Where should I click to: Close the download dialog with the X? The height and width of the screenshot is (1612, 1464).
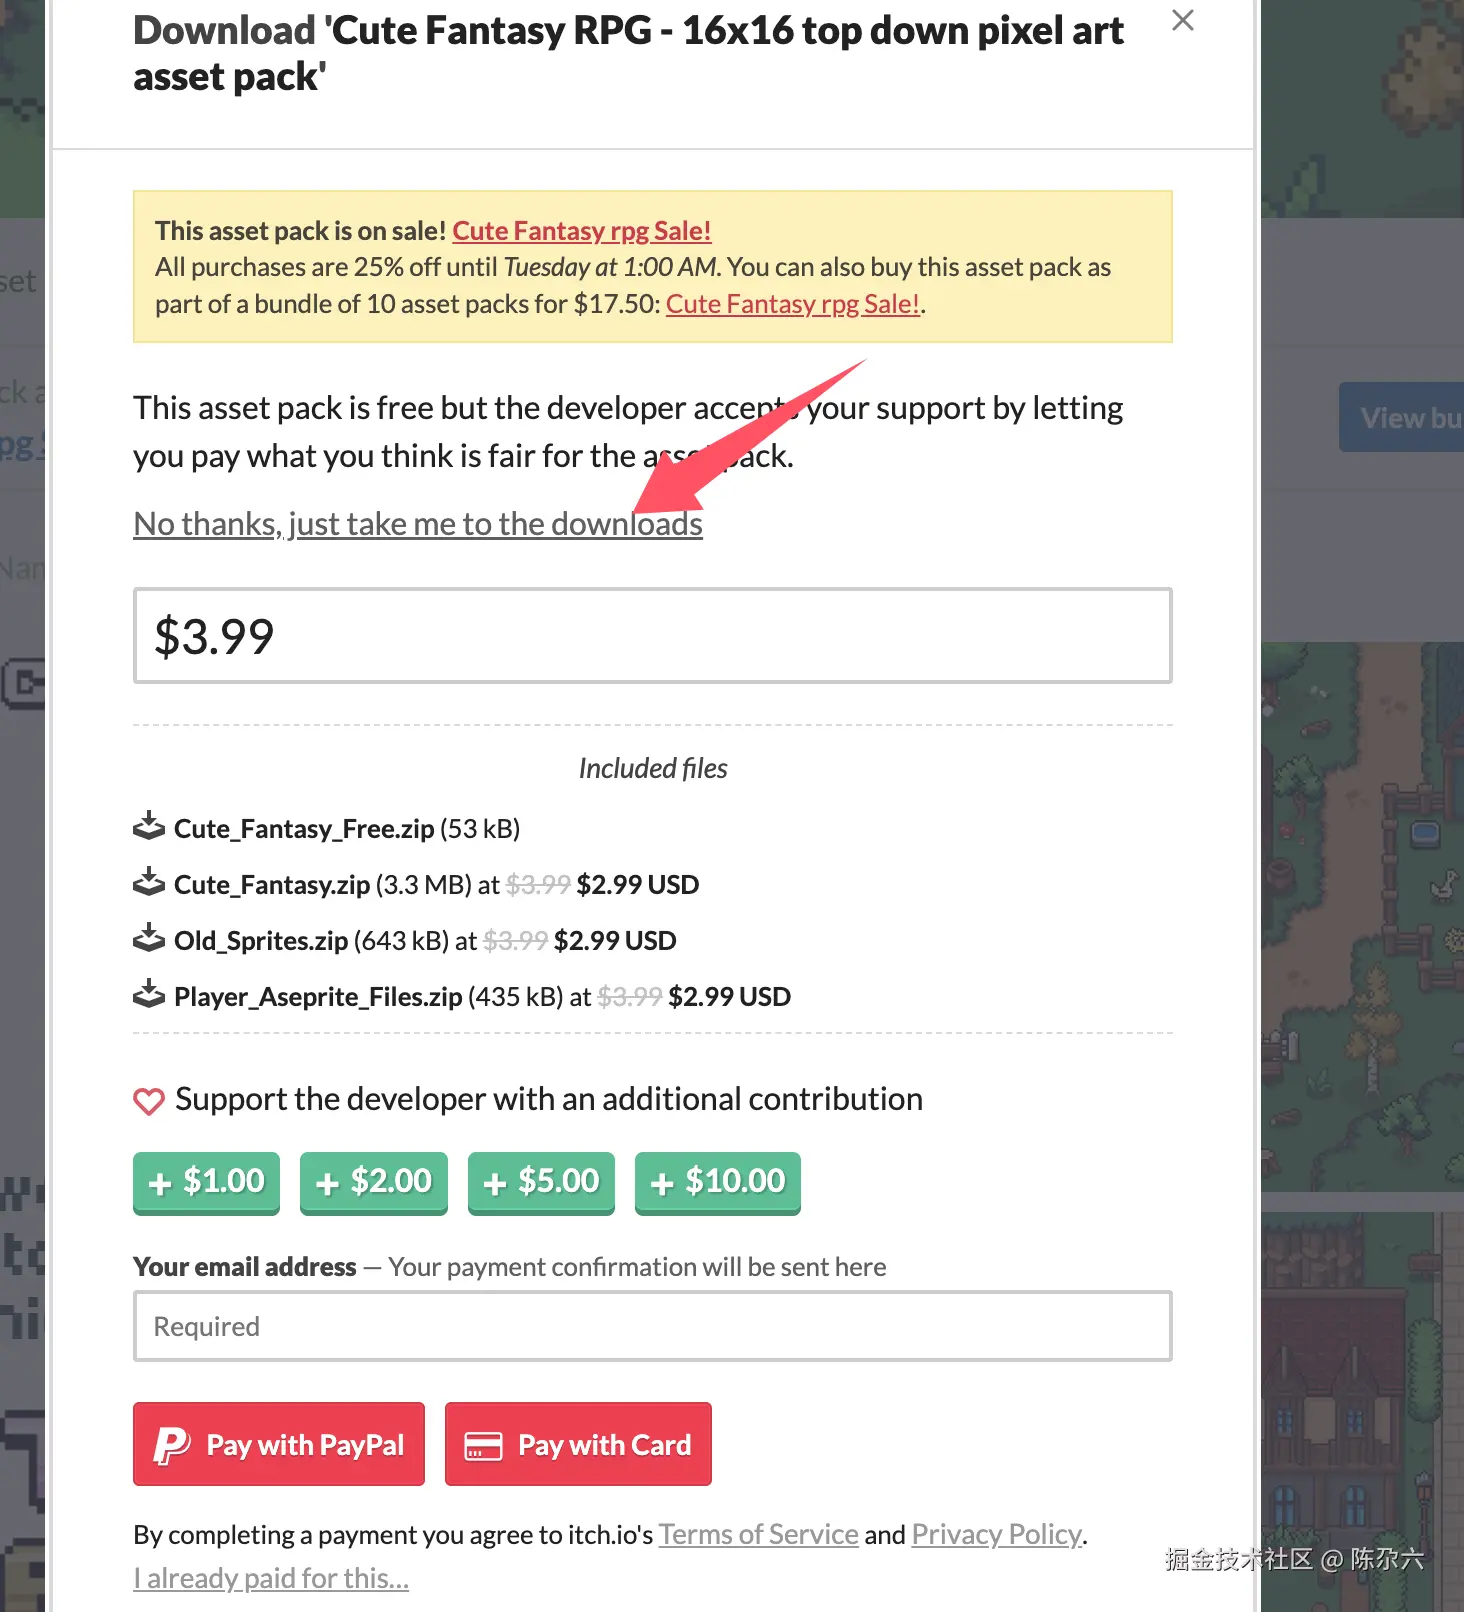click(1182, 20)
